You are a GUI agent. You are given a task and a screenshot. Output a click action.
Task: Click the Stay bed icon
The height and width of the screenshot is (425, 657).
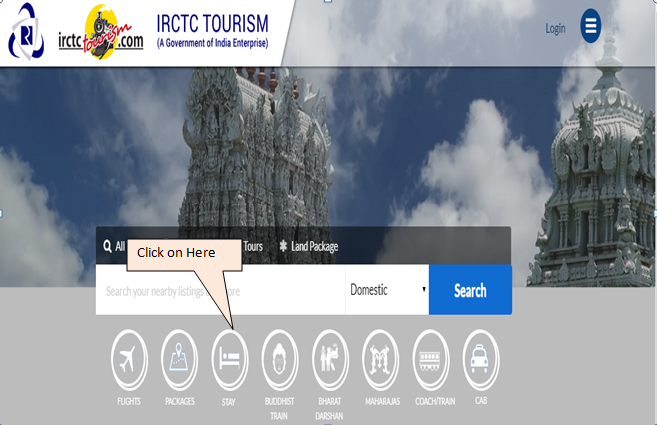(x=229, y=360)
